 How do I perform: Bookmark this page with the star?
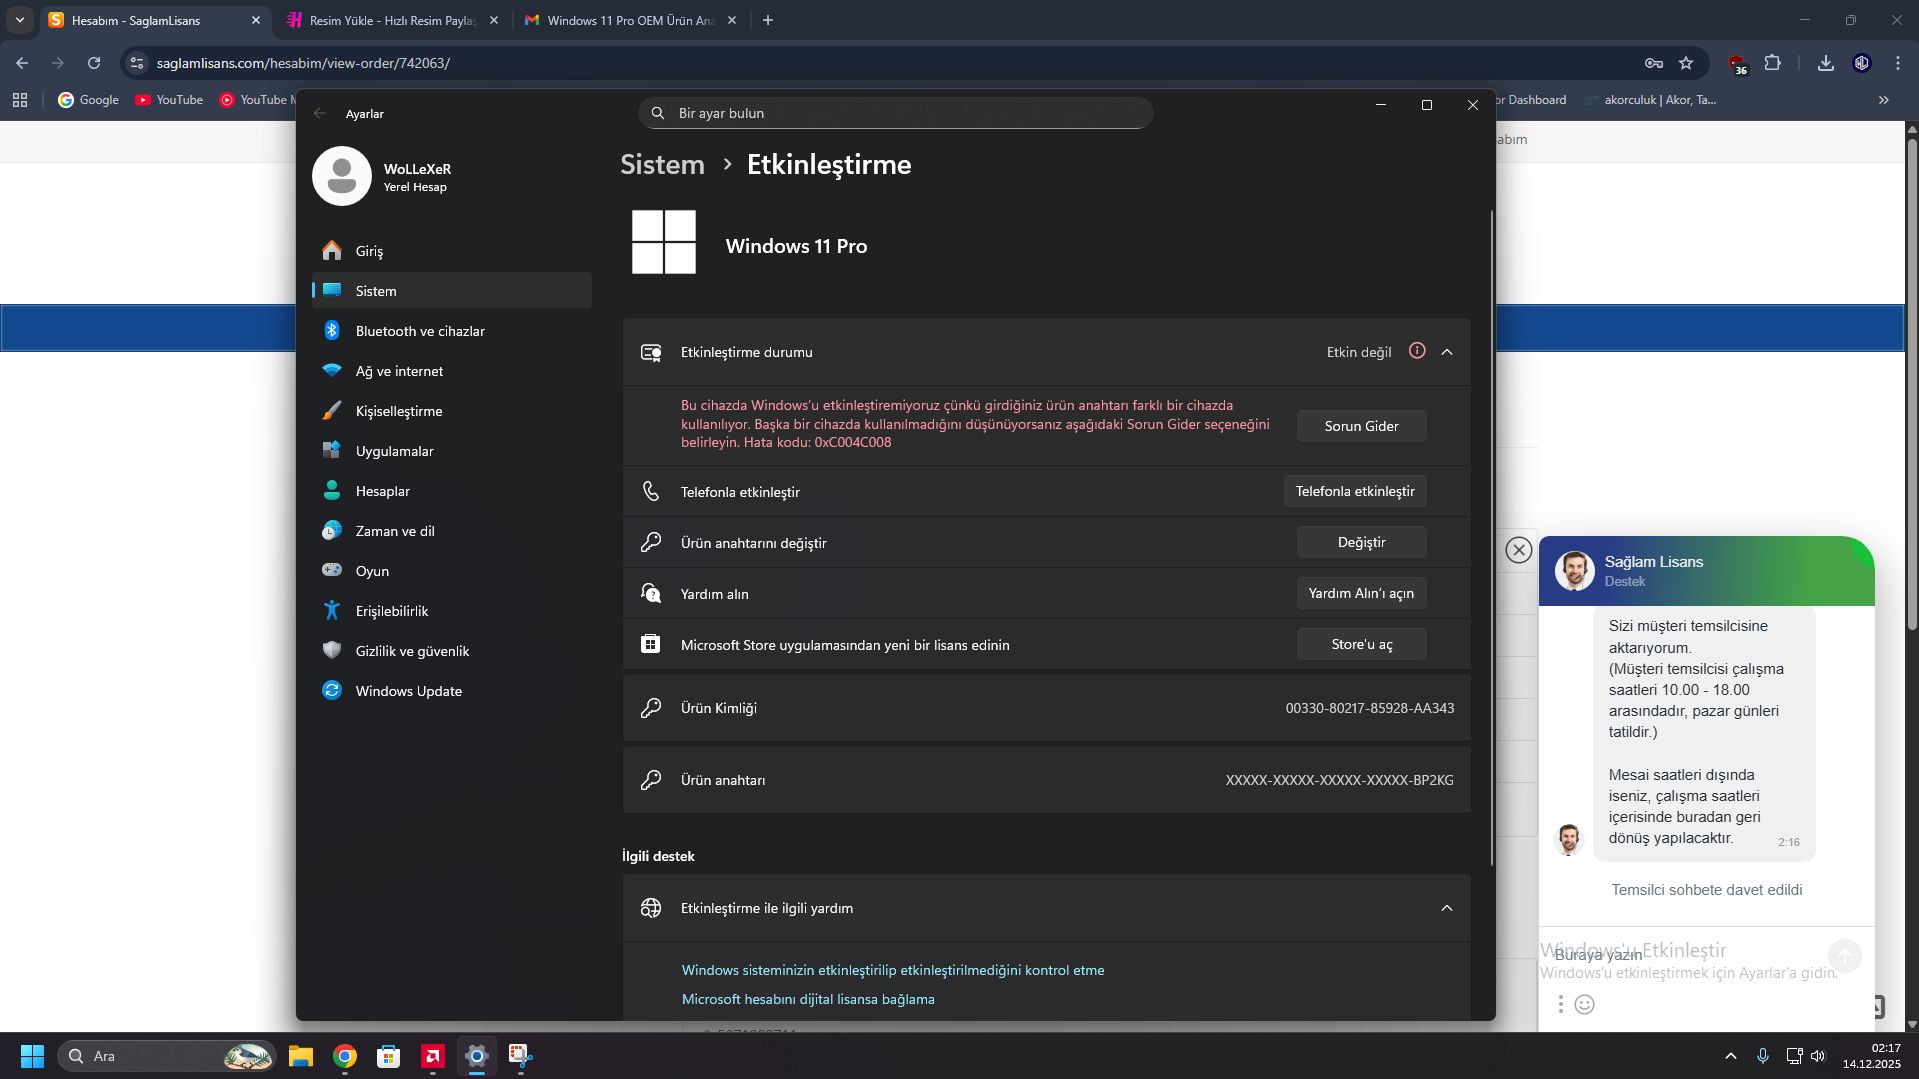coord(1686,63)
